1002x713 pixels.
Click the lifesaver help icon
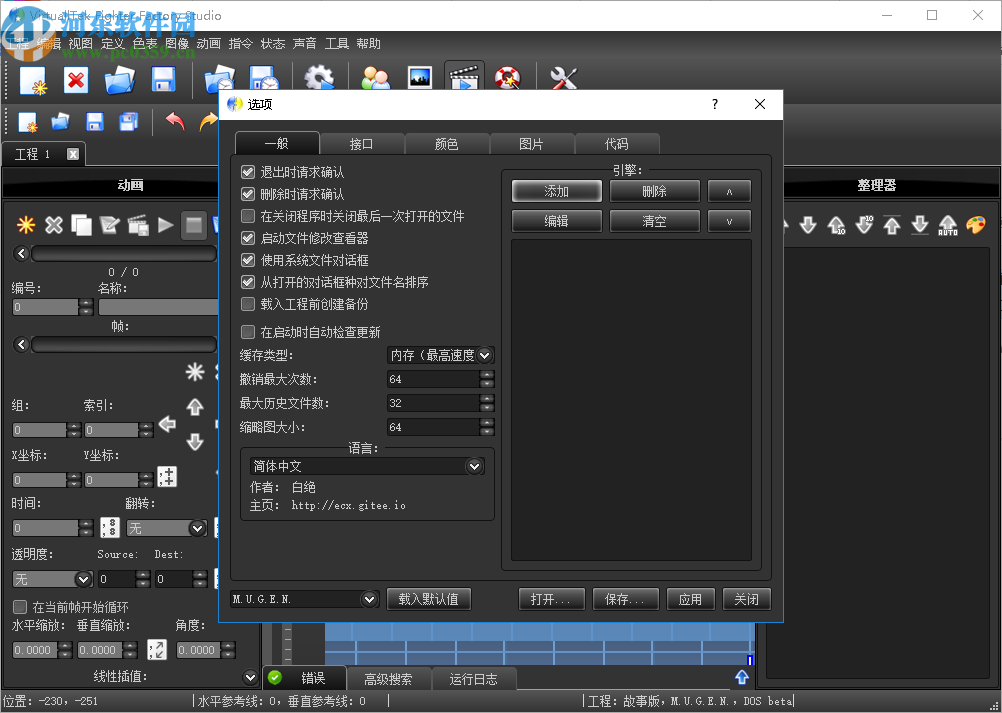point(508,77)
